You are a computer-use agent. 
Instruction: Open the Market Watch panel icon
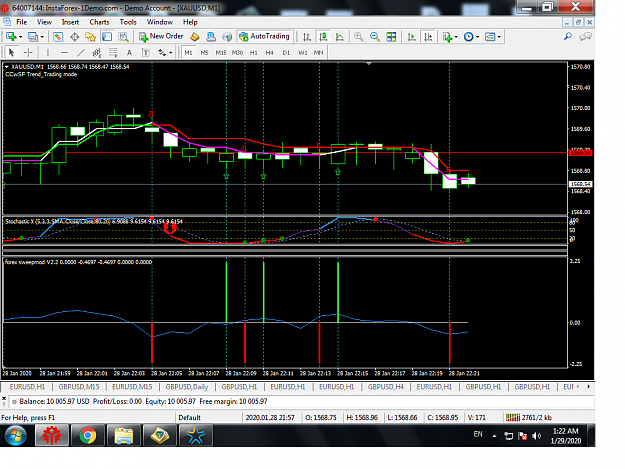(x=58, y=37)
